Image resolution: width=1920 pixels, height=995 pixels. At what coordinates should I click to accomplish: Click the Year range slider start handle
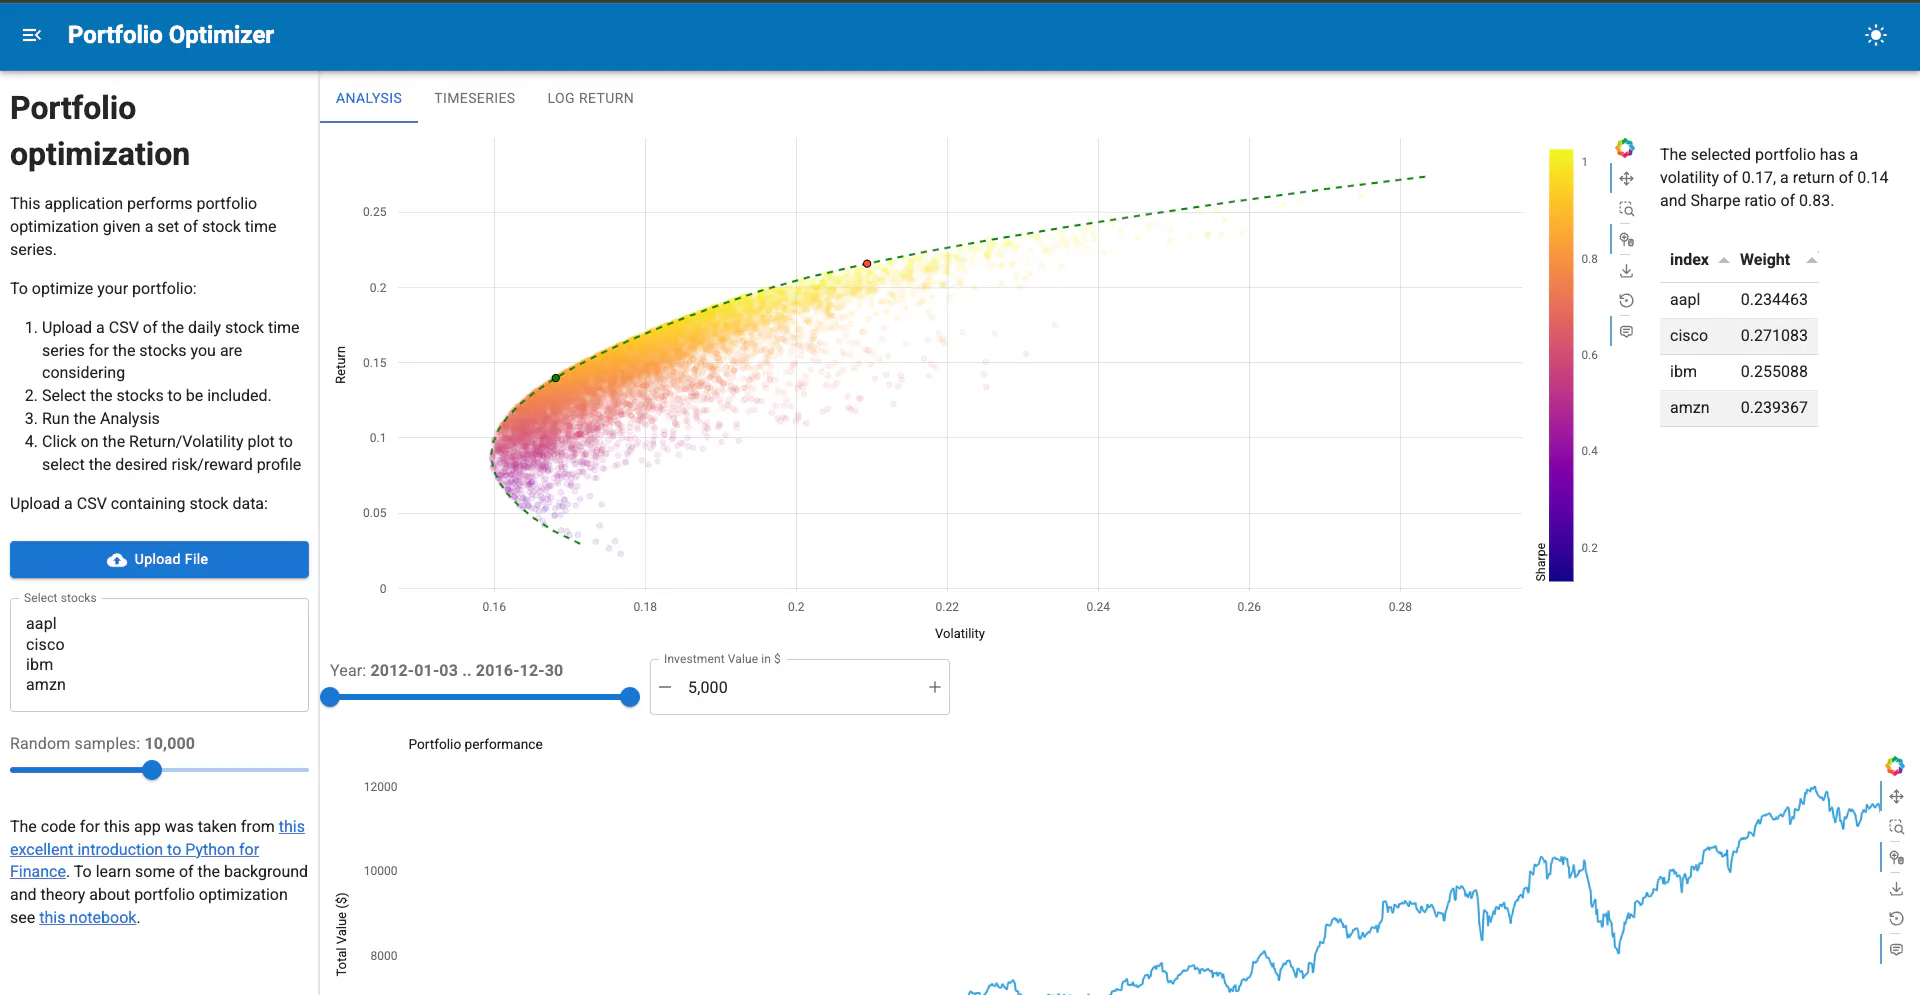330,697
